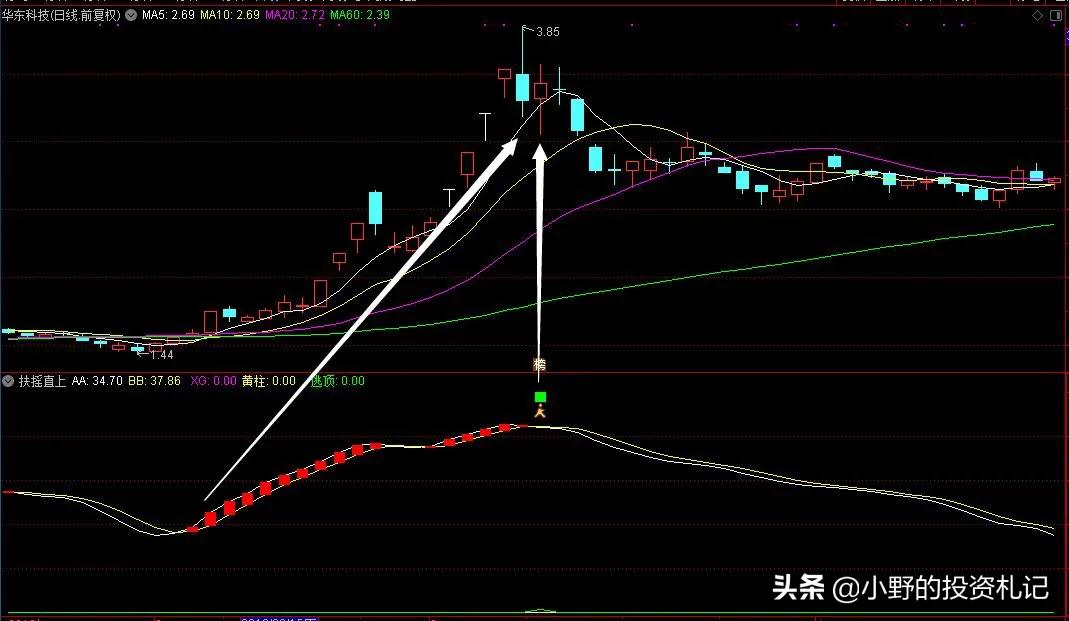Click the orange running-man escape icon
Viewport: 1069px width, 621px height.
[540, 411]
